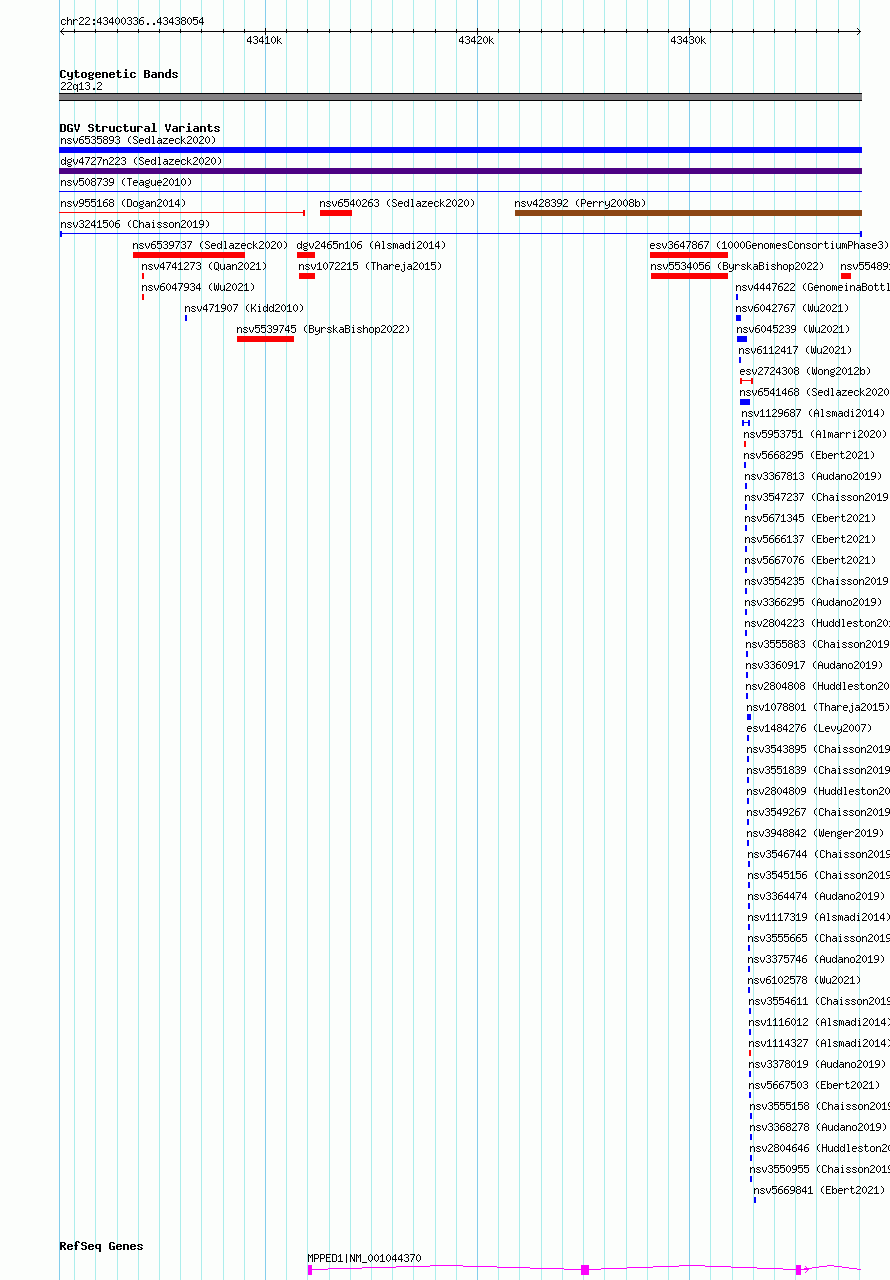890x1280 pixels.
Task: Click nsv5669841 (Ebert2021) label
Action: 819,1190
